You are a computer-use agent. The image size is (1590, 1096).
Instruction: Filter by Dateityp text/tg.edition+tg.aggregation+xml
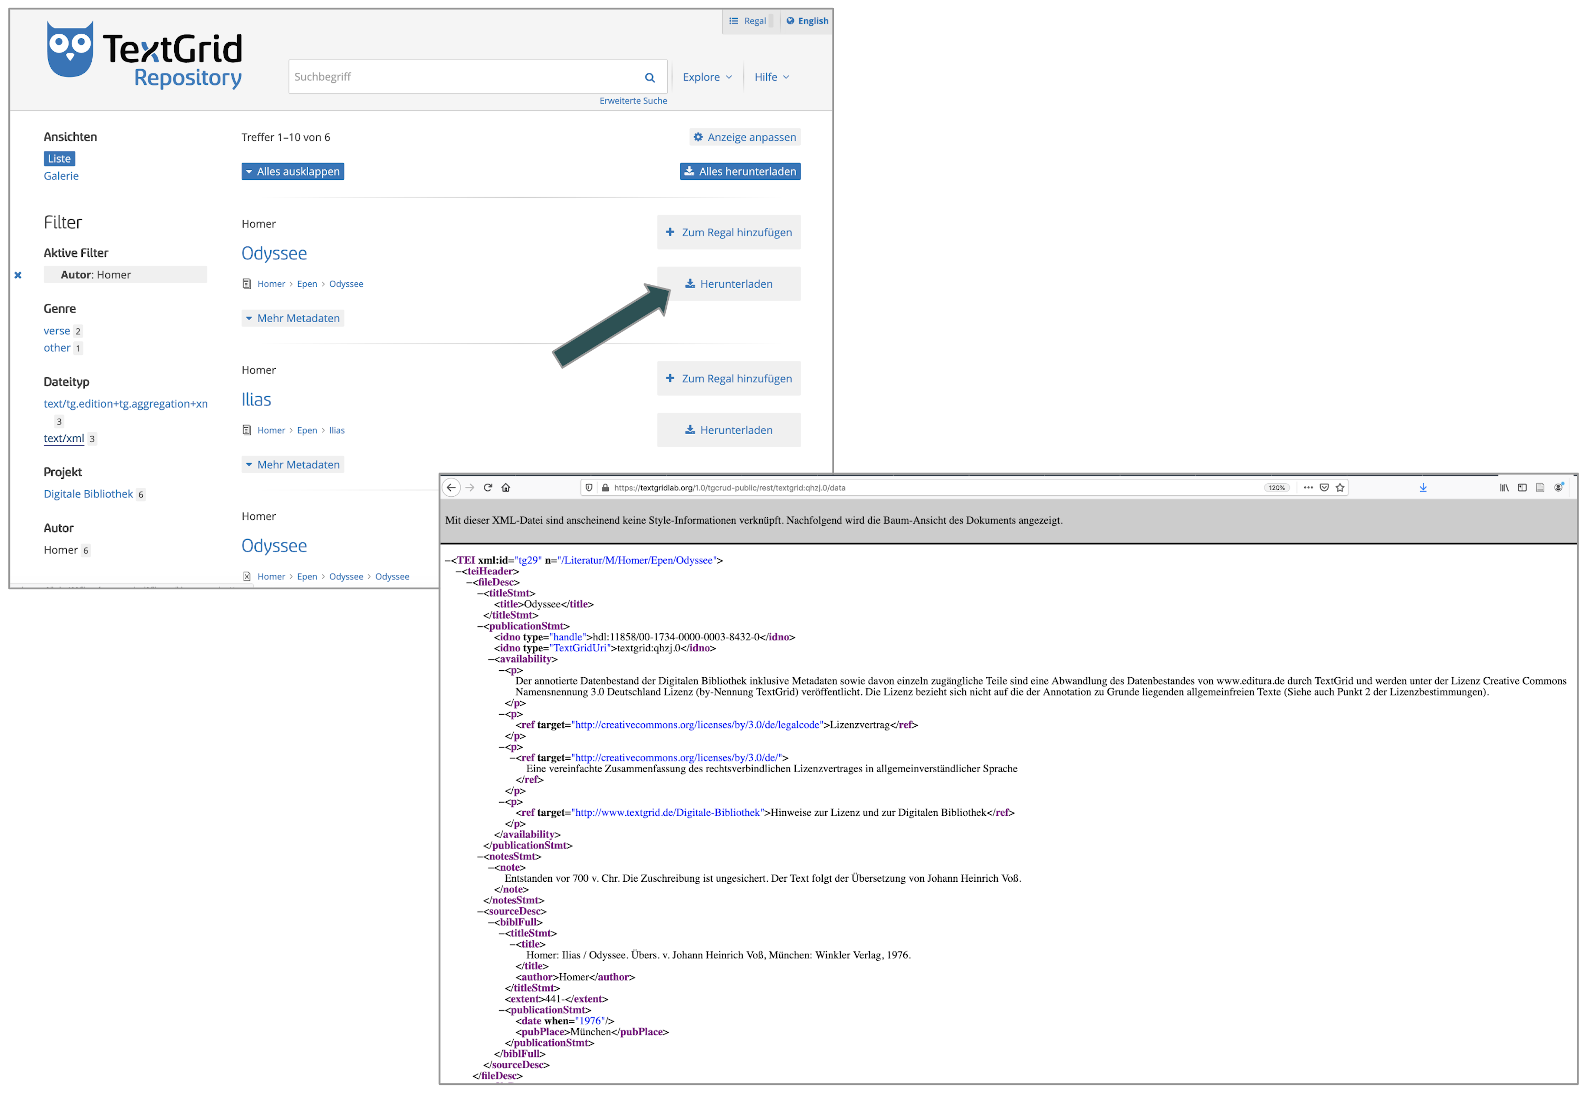pyautogui.click(x=126, y=404)
